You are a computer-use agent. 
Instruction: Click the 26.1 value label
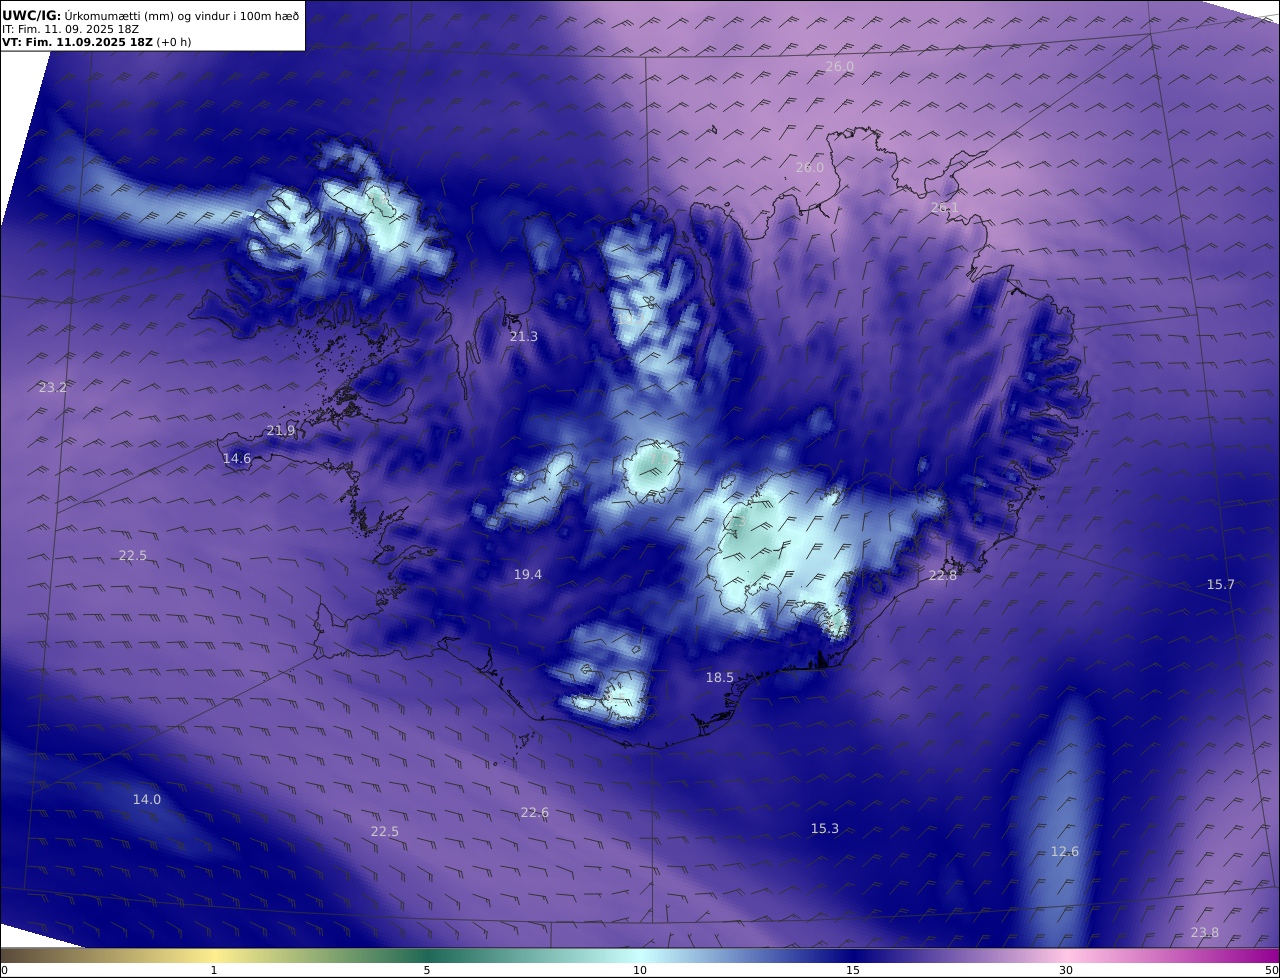point(944,208)
